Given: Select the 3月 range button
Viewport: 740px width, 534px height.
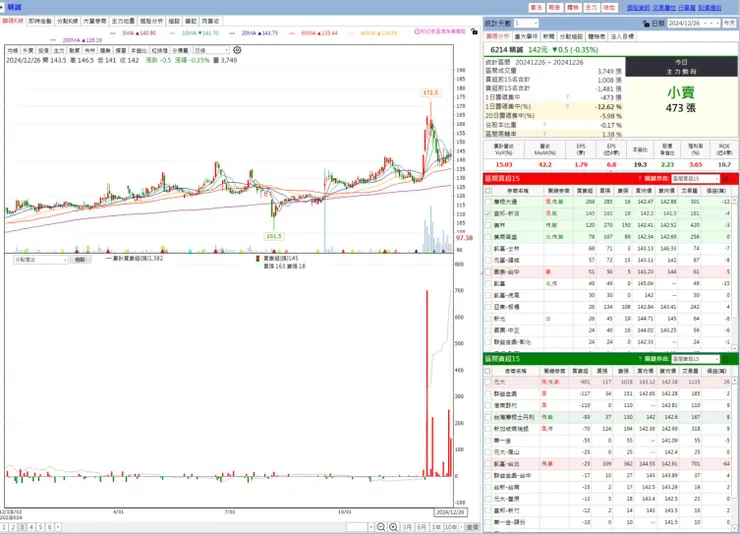Looking at the screenshot, I should pos(407,527).
